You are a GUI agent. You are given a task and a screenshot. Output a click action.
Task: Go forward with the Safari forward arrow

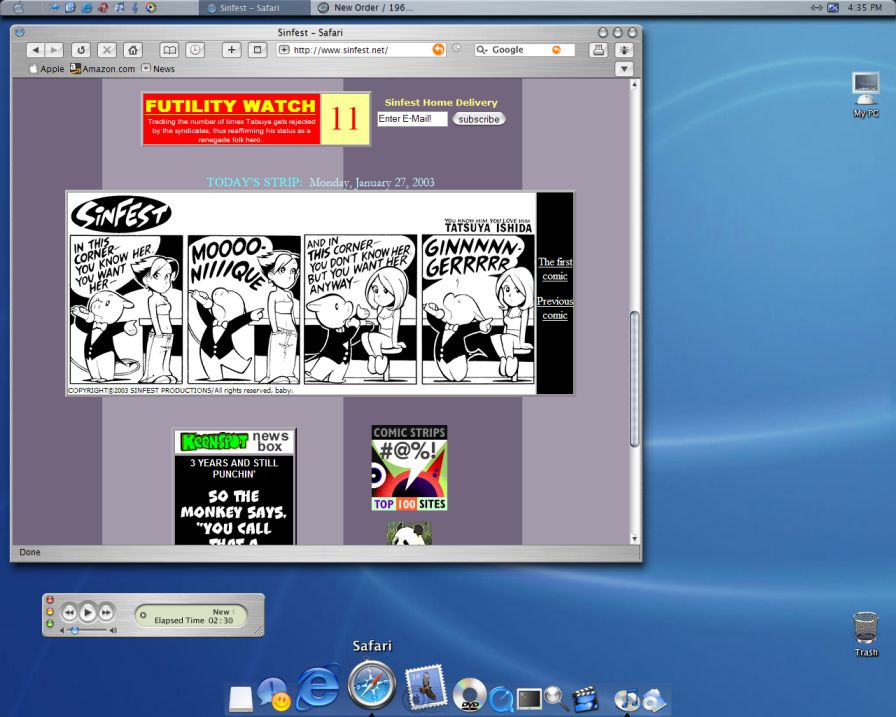pyautogui.click(x=54, y=50)
